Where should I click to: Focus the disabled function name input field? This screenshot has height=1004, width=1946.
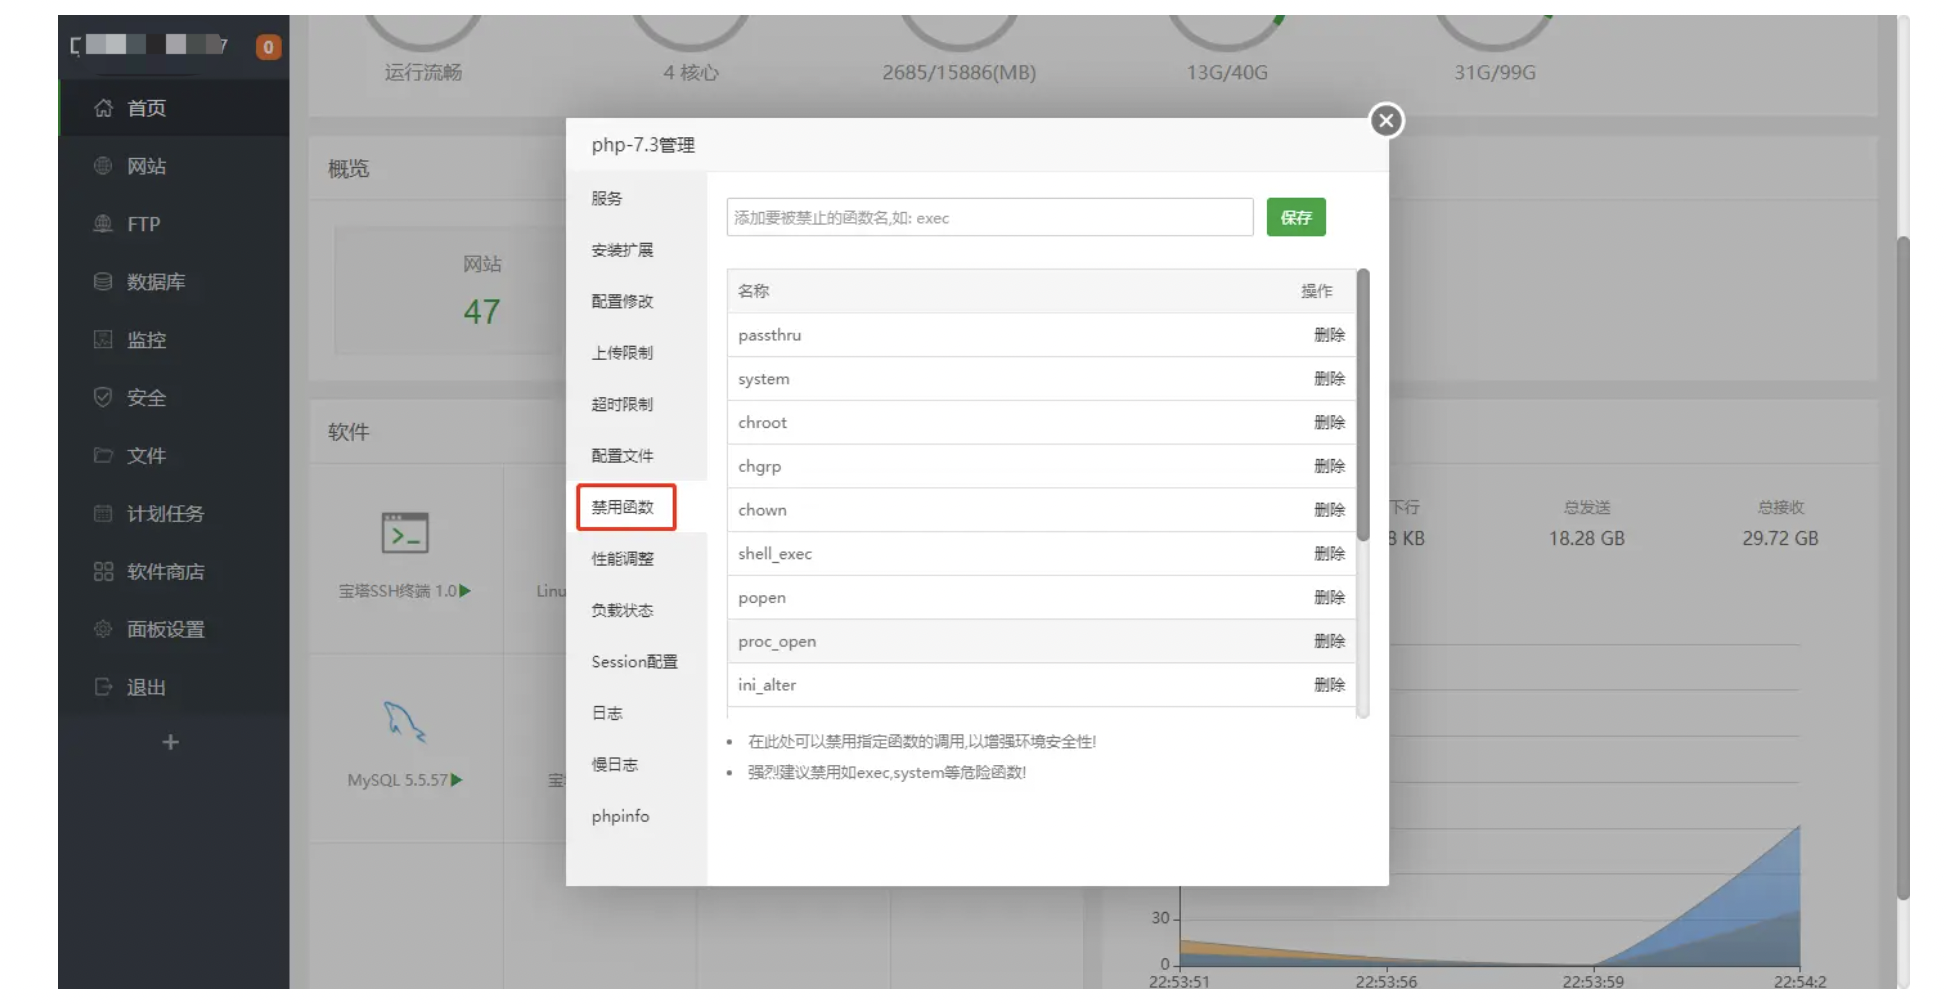click(990, 217)
